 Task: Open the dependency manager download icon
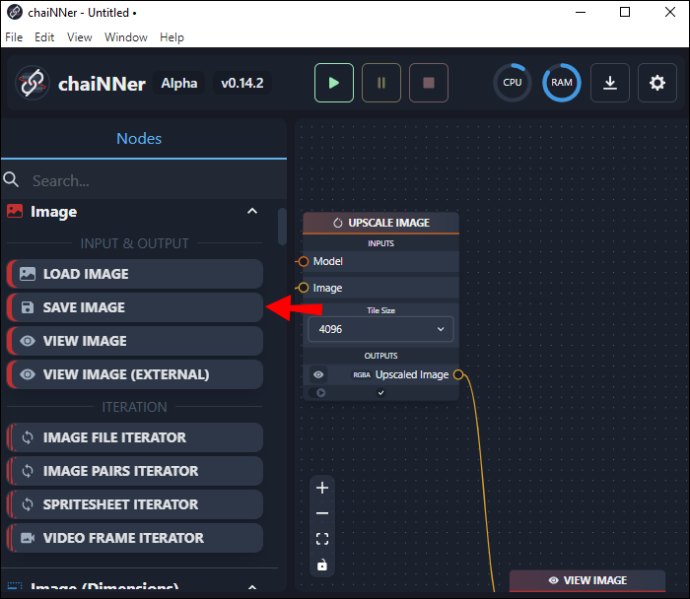pos(609,83)
